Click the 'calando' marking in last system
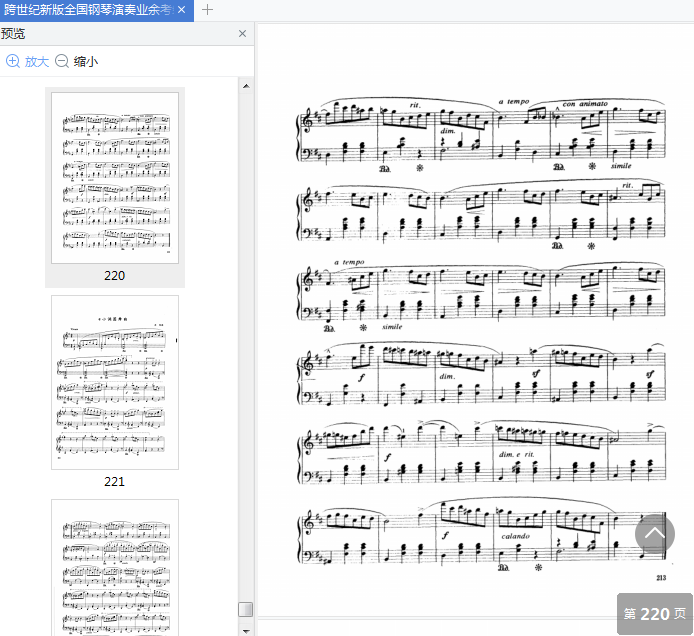Screen dimensions: 694x636 click(516, 536)
